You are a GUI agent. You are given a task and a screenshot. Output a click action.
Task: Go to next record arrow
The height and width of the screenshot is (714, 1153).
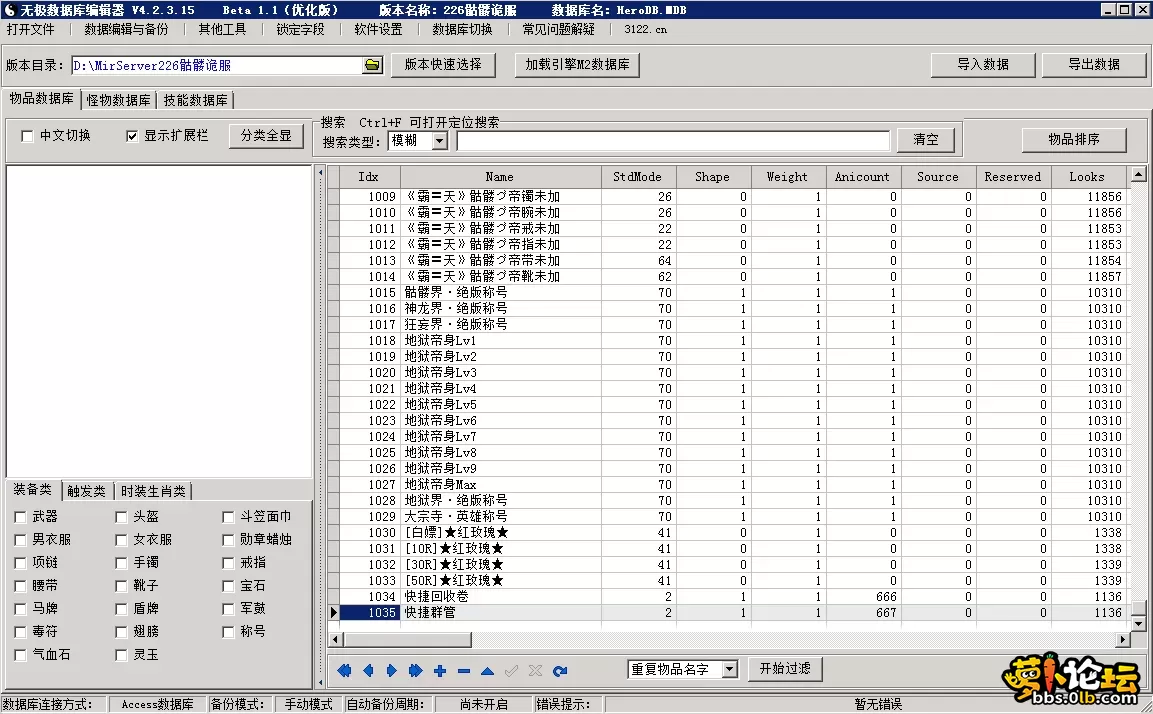point(392,671)
